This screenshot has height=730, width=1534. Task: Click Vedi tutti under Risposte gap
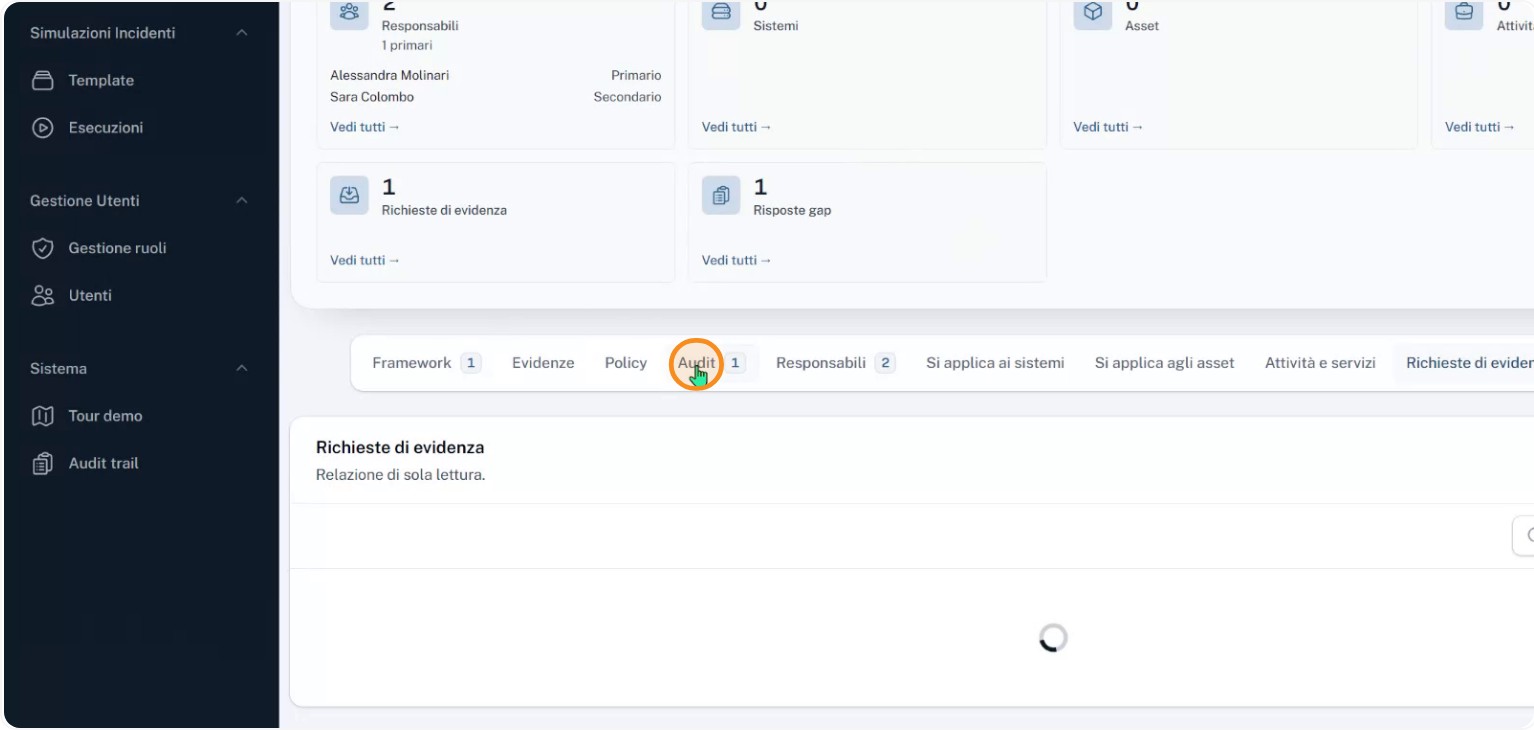point(737,260)
